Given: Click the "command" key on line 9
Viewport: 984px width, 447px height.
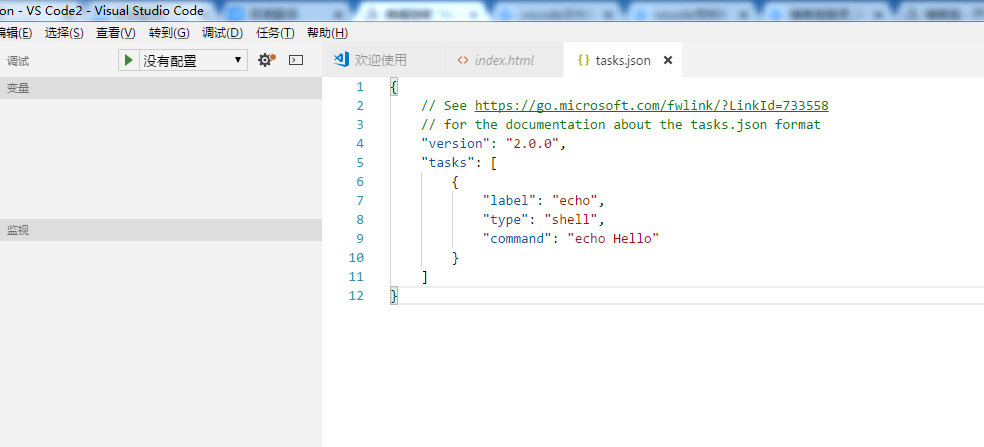Looking at the screenshot, I should (x=517, y=239).
